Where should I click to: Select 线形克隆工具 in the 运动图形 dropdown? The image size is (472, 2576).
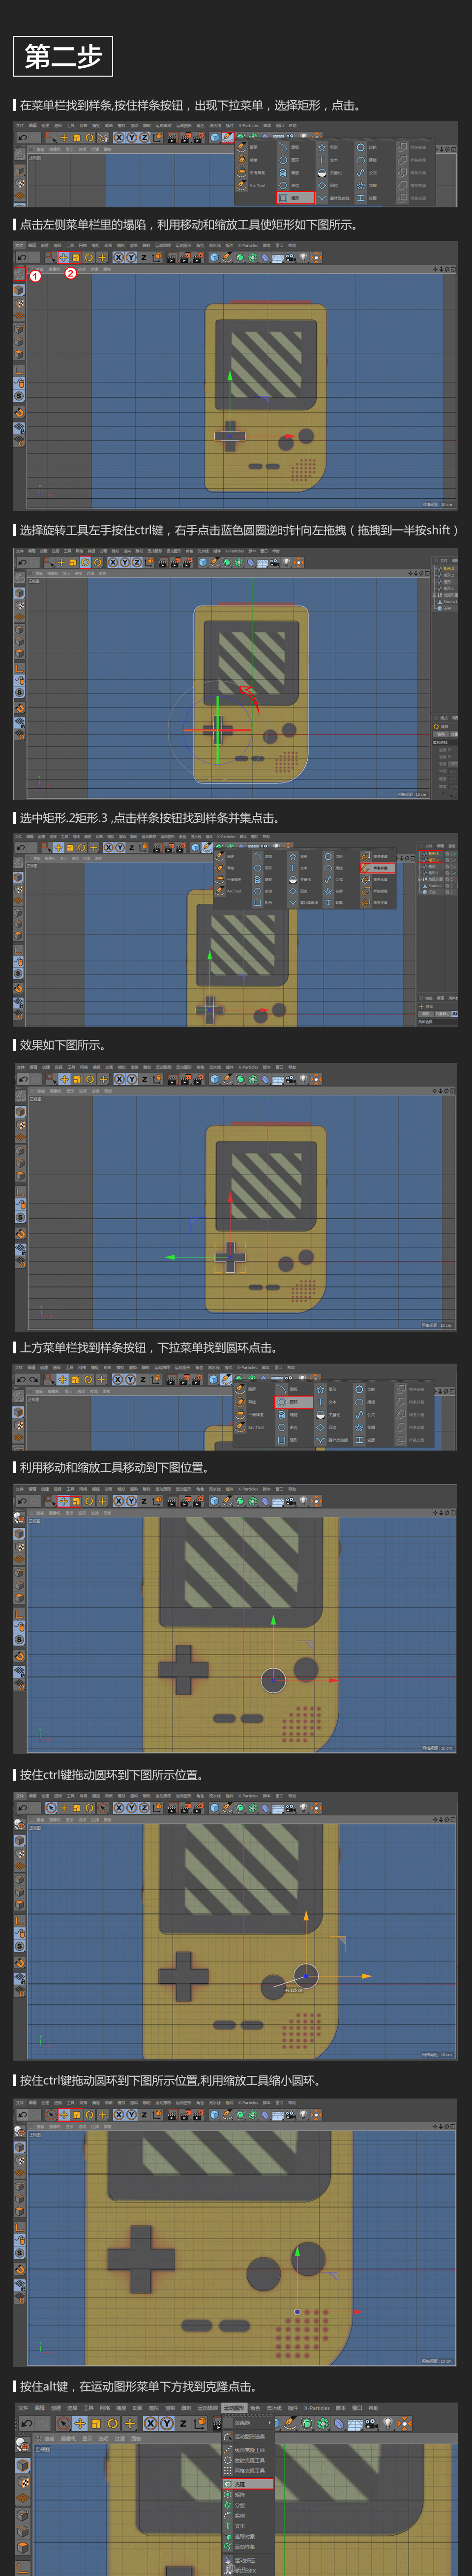[x=248, y=2450]
